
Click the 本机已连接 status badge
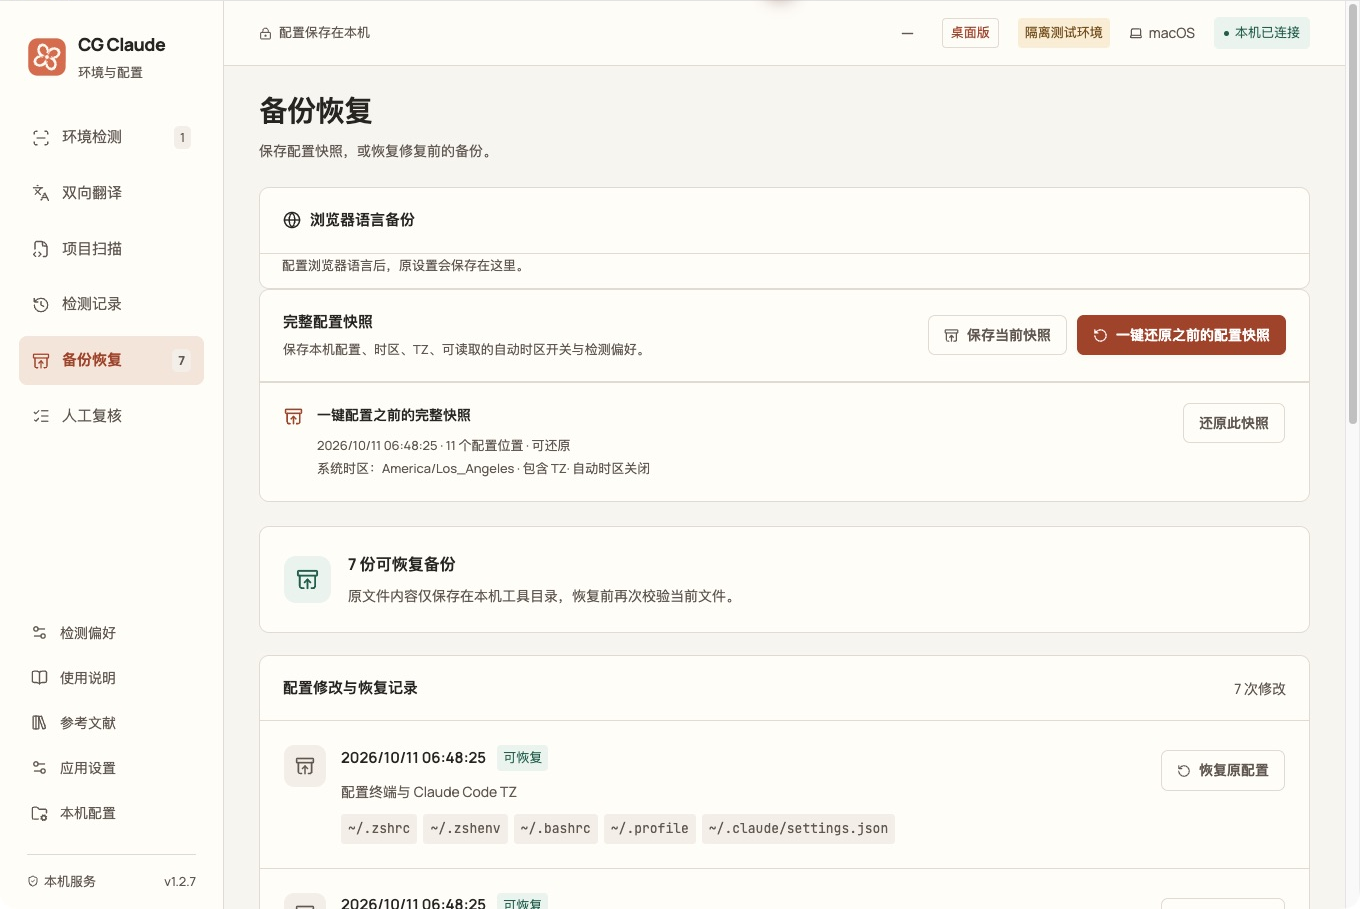tap(1262, 33)
